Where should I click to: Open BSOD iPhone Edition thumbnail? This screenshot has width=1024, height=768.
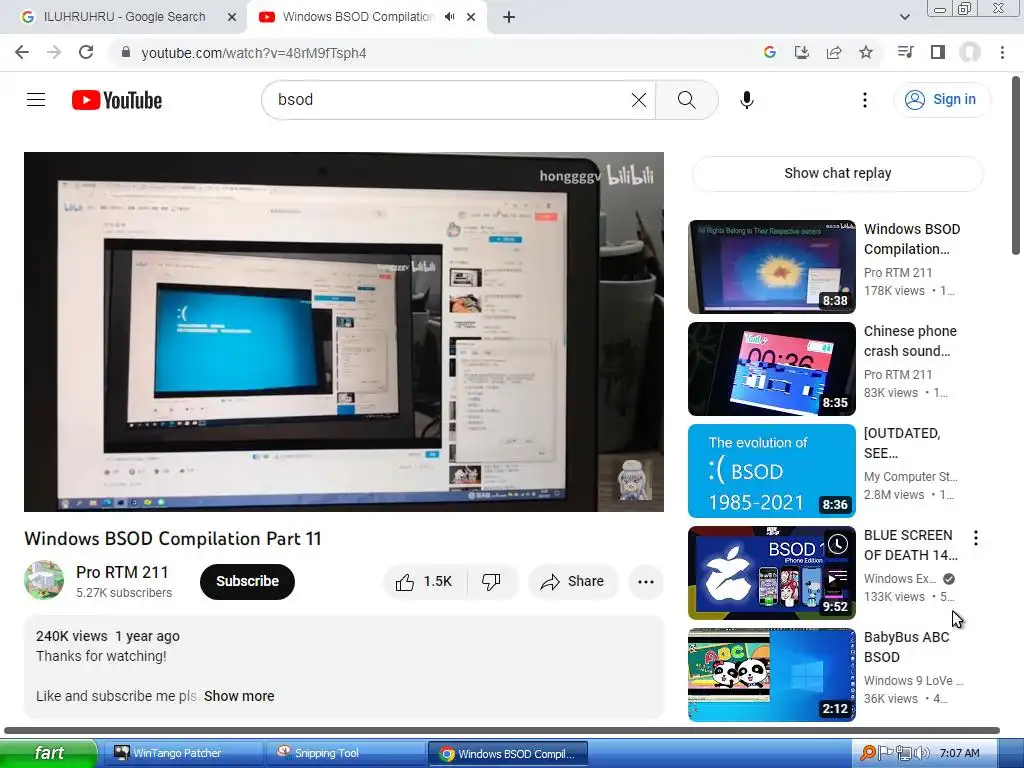click(x=771, y=573)
